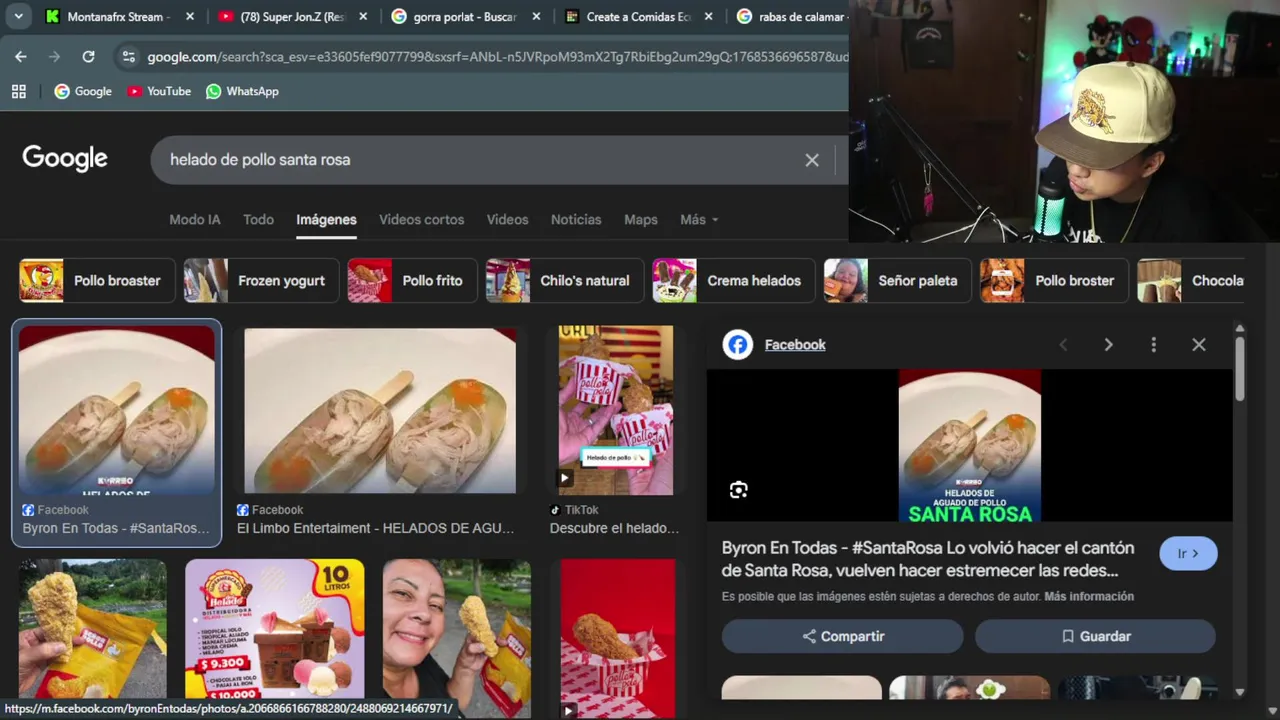Open the hand holding chicken popsicle outdoor image
Viewport: 1280px width, 720px height.
[x=92, y=628]
